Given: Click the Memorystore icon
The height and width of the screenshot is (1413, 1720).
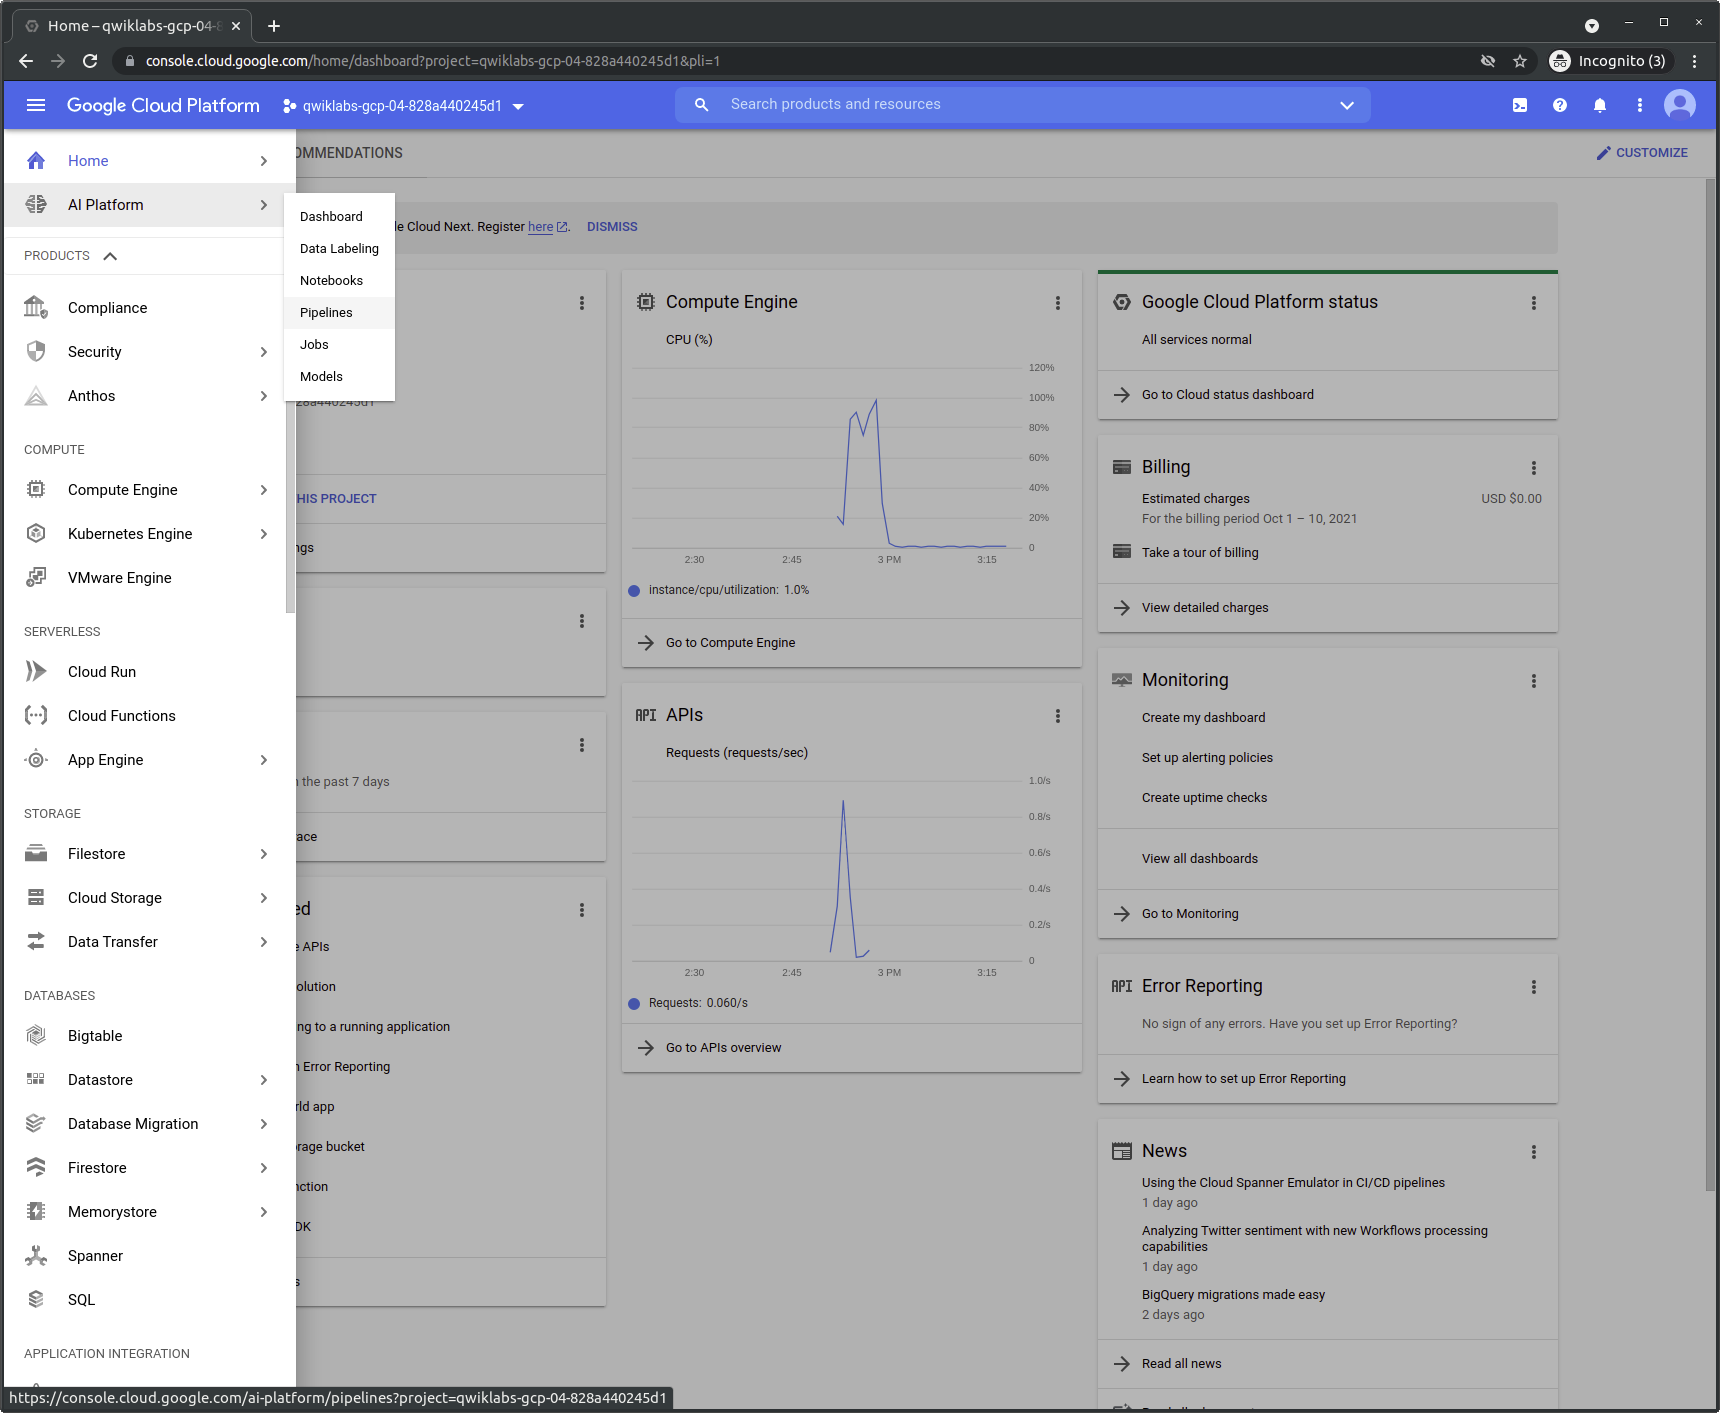Looking at the screenshot, I should click(x=36, y=1211).
